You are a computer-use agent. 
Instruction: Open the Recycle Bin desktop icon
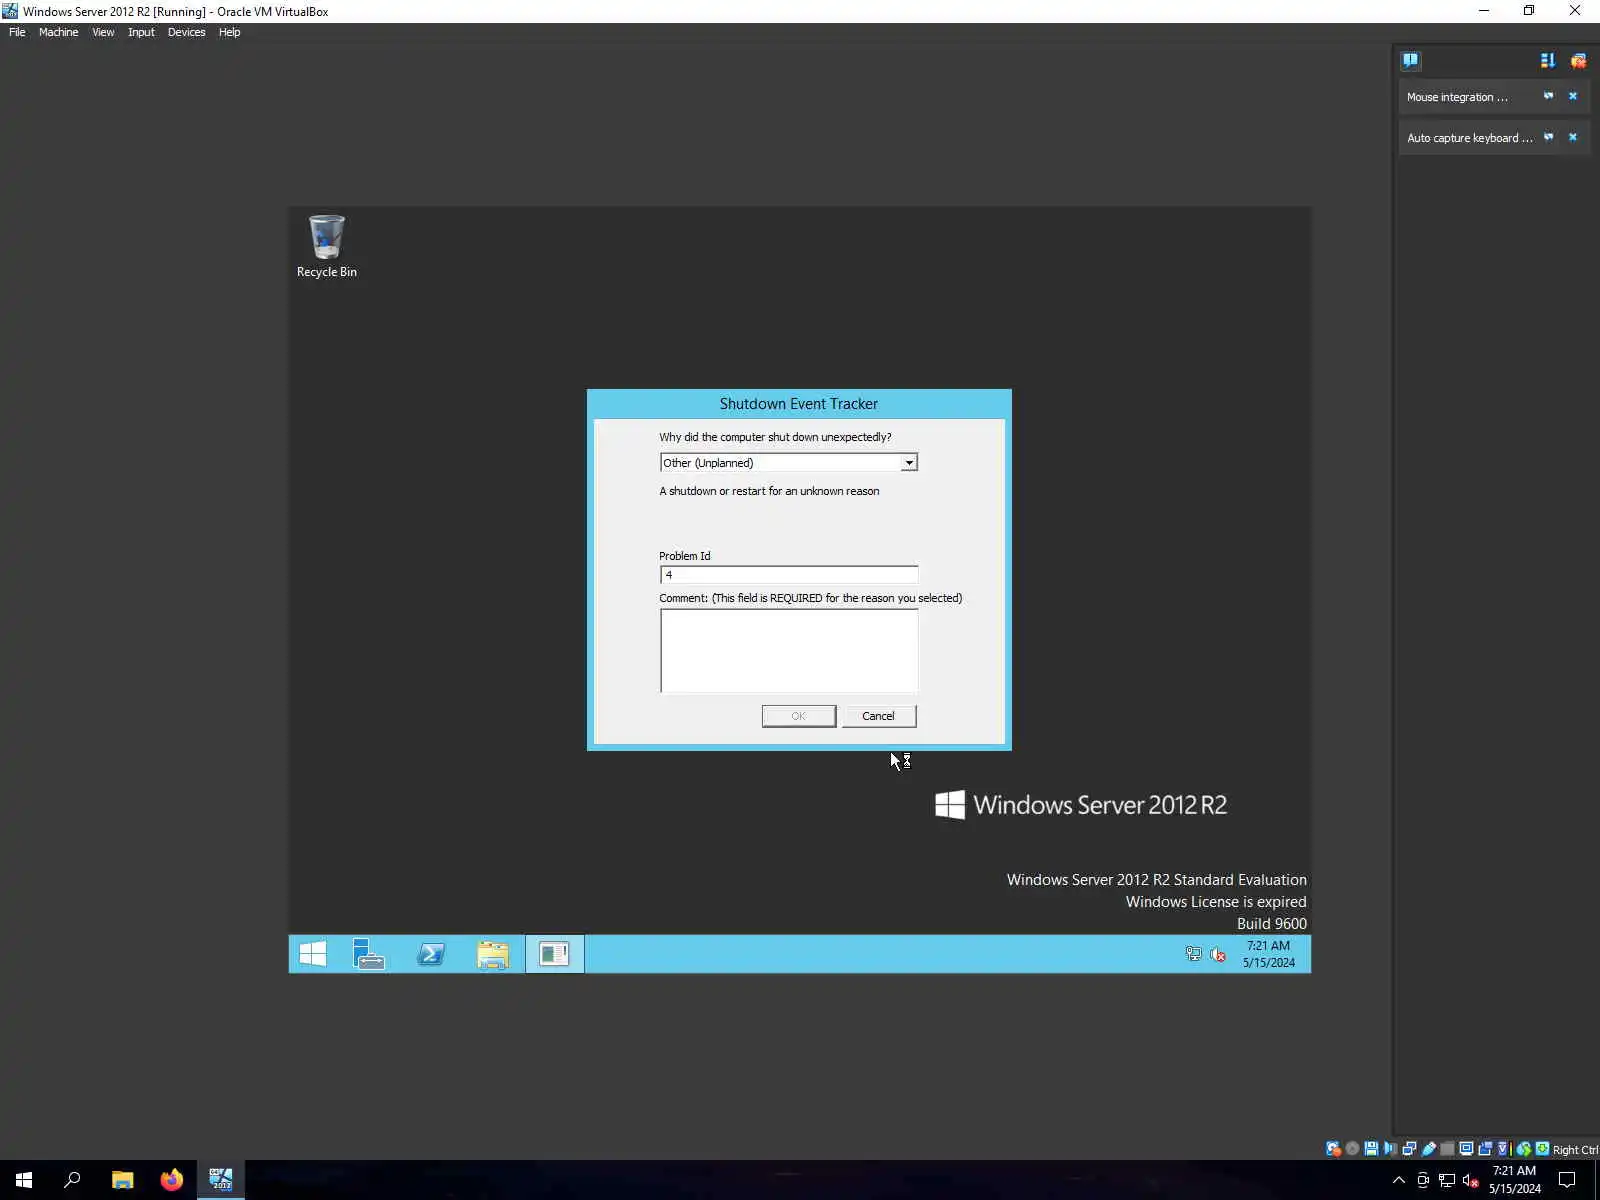326,246
